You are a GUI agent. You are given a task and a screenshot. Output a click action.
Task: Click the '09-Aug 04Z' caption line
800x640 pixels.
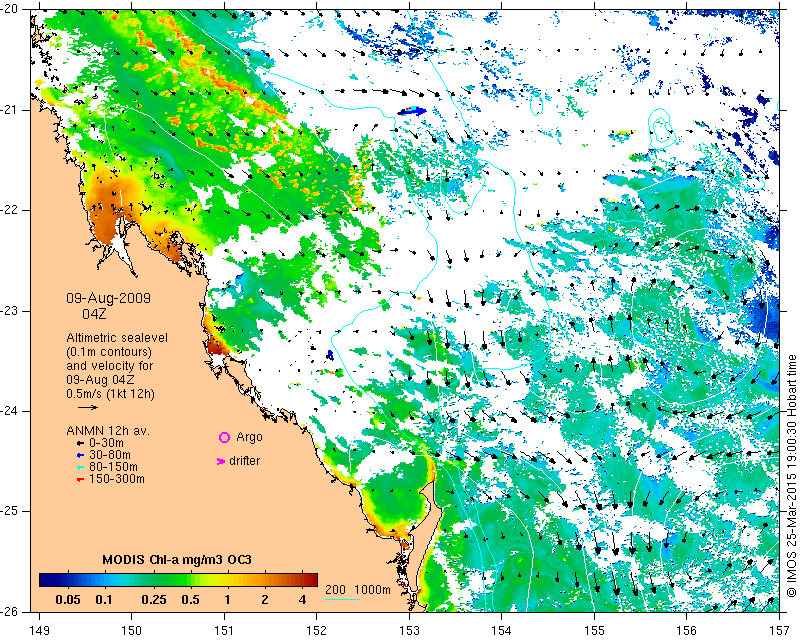point(101,380)
